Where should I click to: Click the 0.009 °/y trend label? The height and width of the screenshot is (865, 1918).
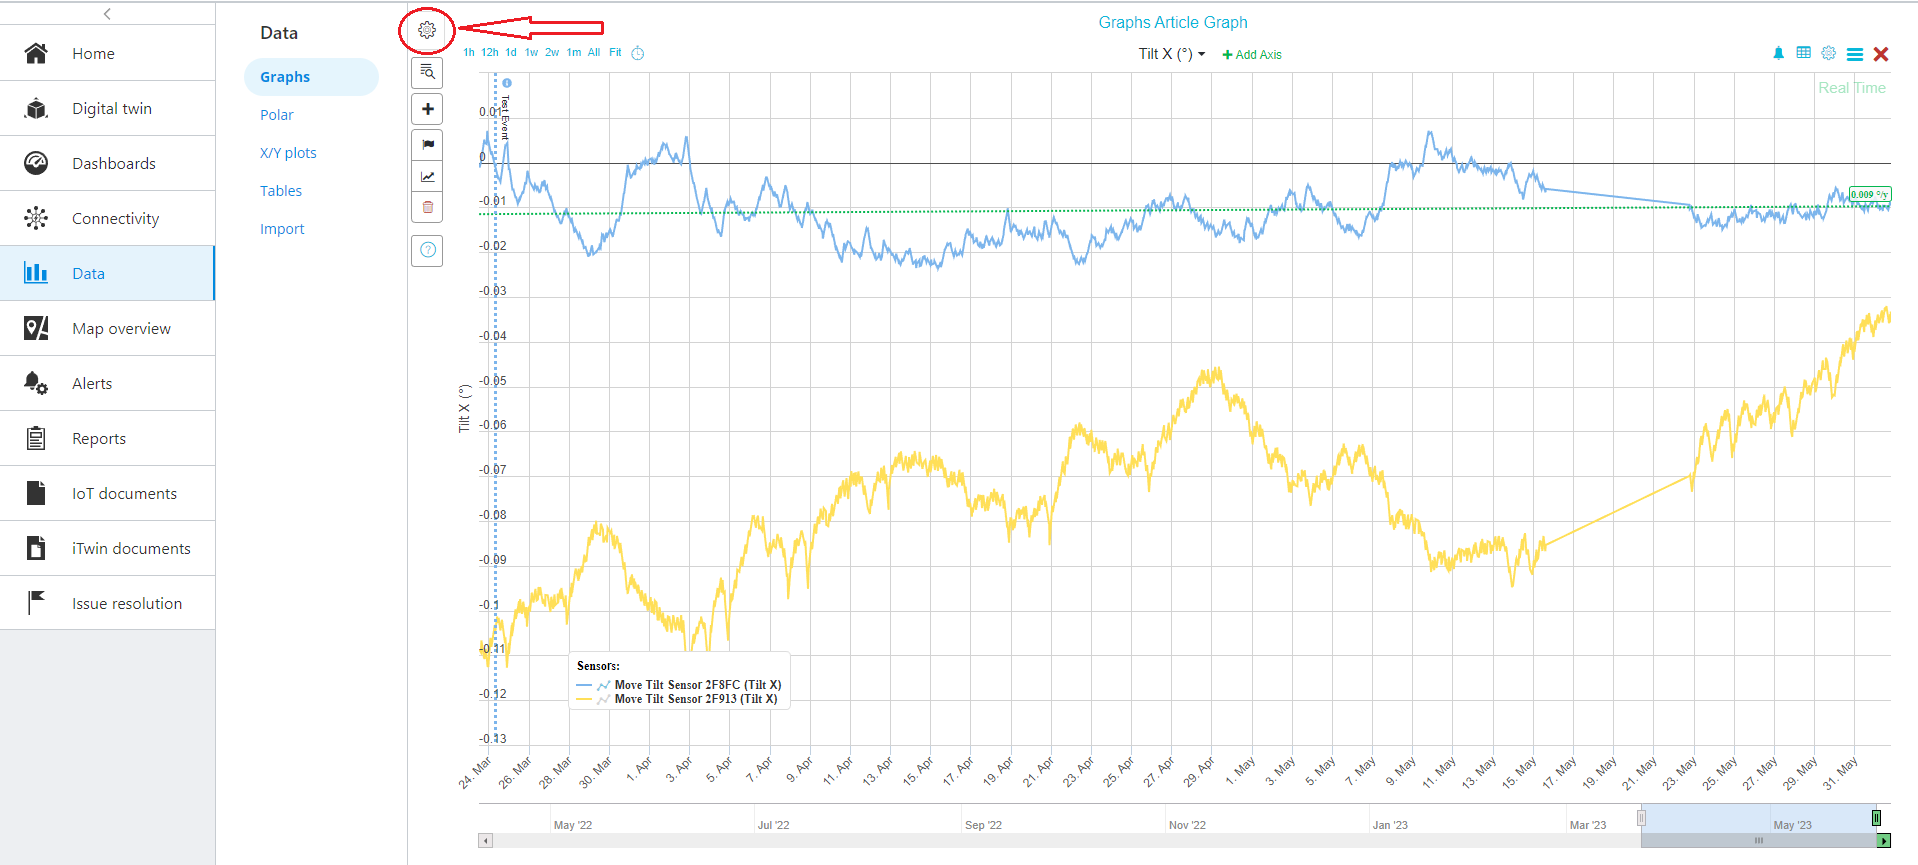1869,194
